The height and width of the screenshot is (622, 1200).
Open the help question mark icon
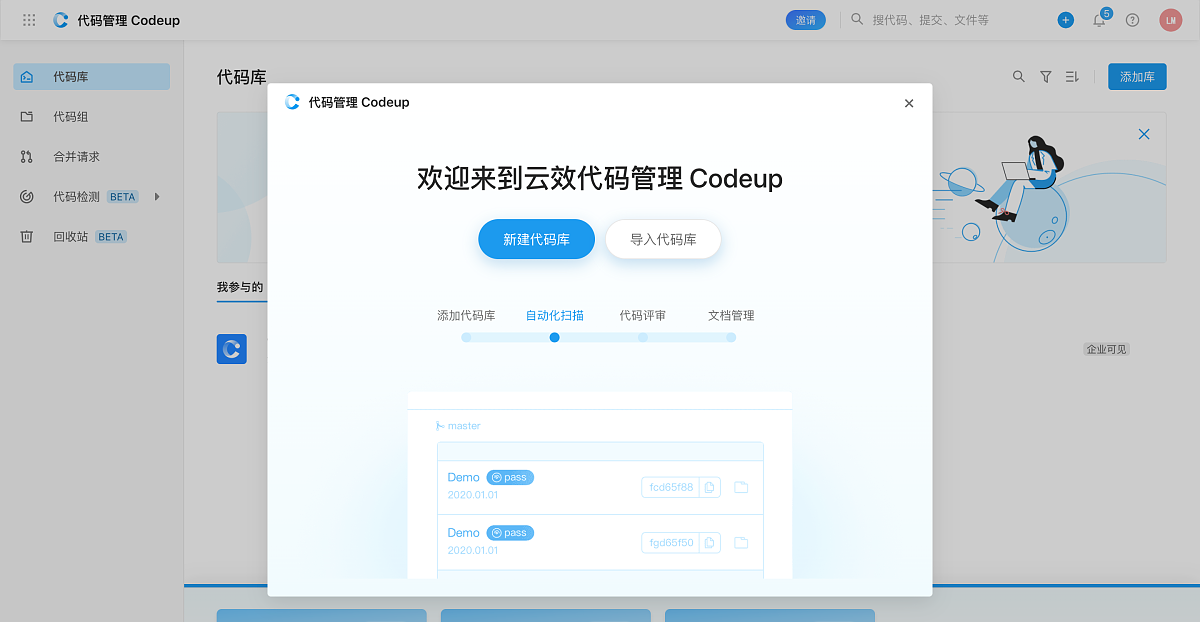pos(1133,20)
